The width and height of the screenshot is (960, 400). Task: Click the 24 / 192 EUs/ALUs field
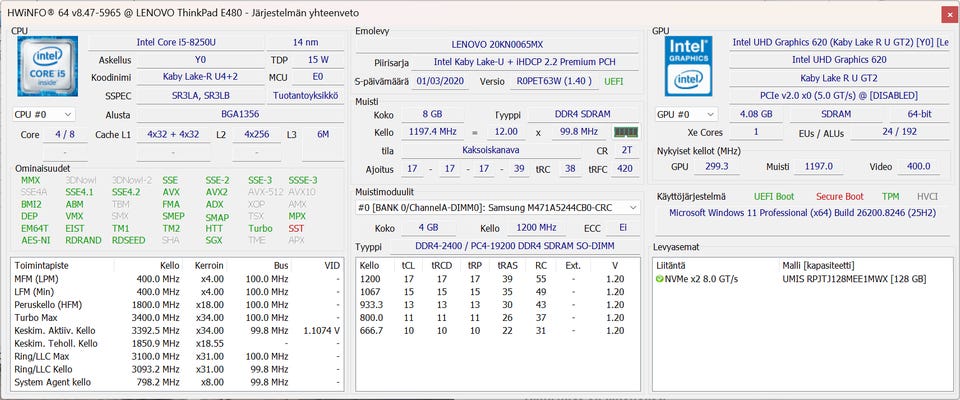899,132
